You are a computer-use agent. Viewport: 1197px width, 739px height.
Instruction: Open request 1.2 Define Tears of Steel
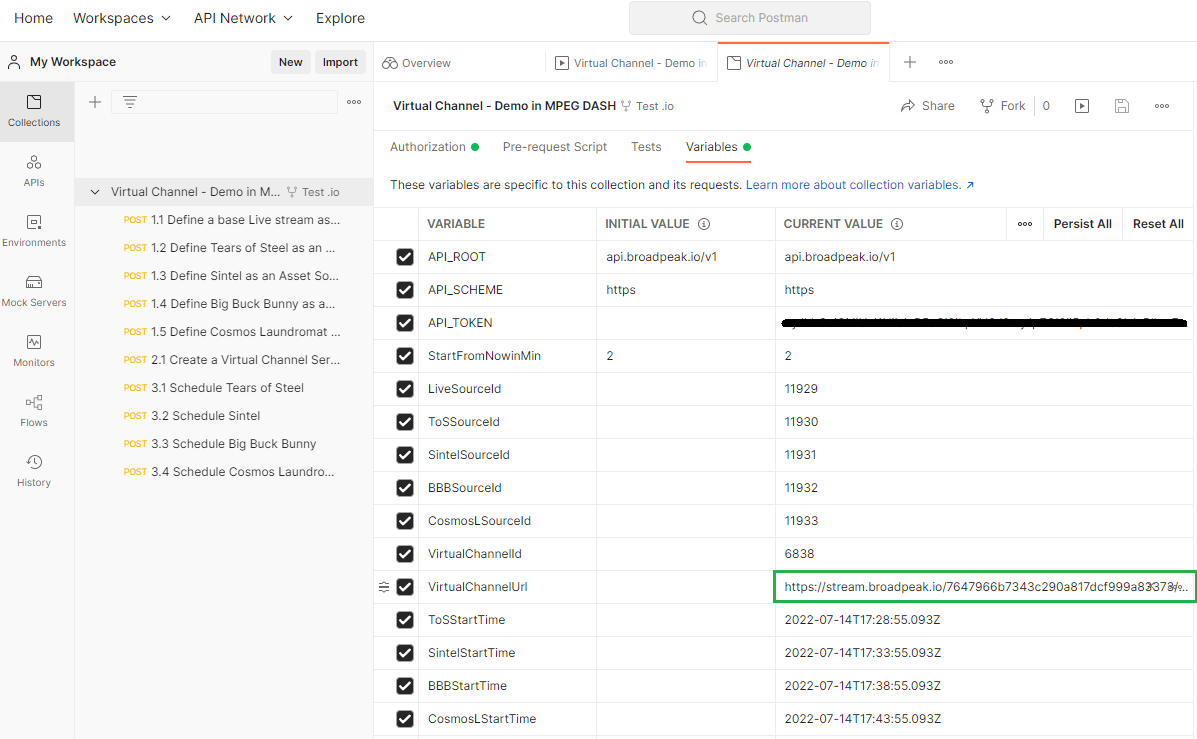click(231, 248)
